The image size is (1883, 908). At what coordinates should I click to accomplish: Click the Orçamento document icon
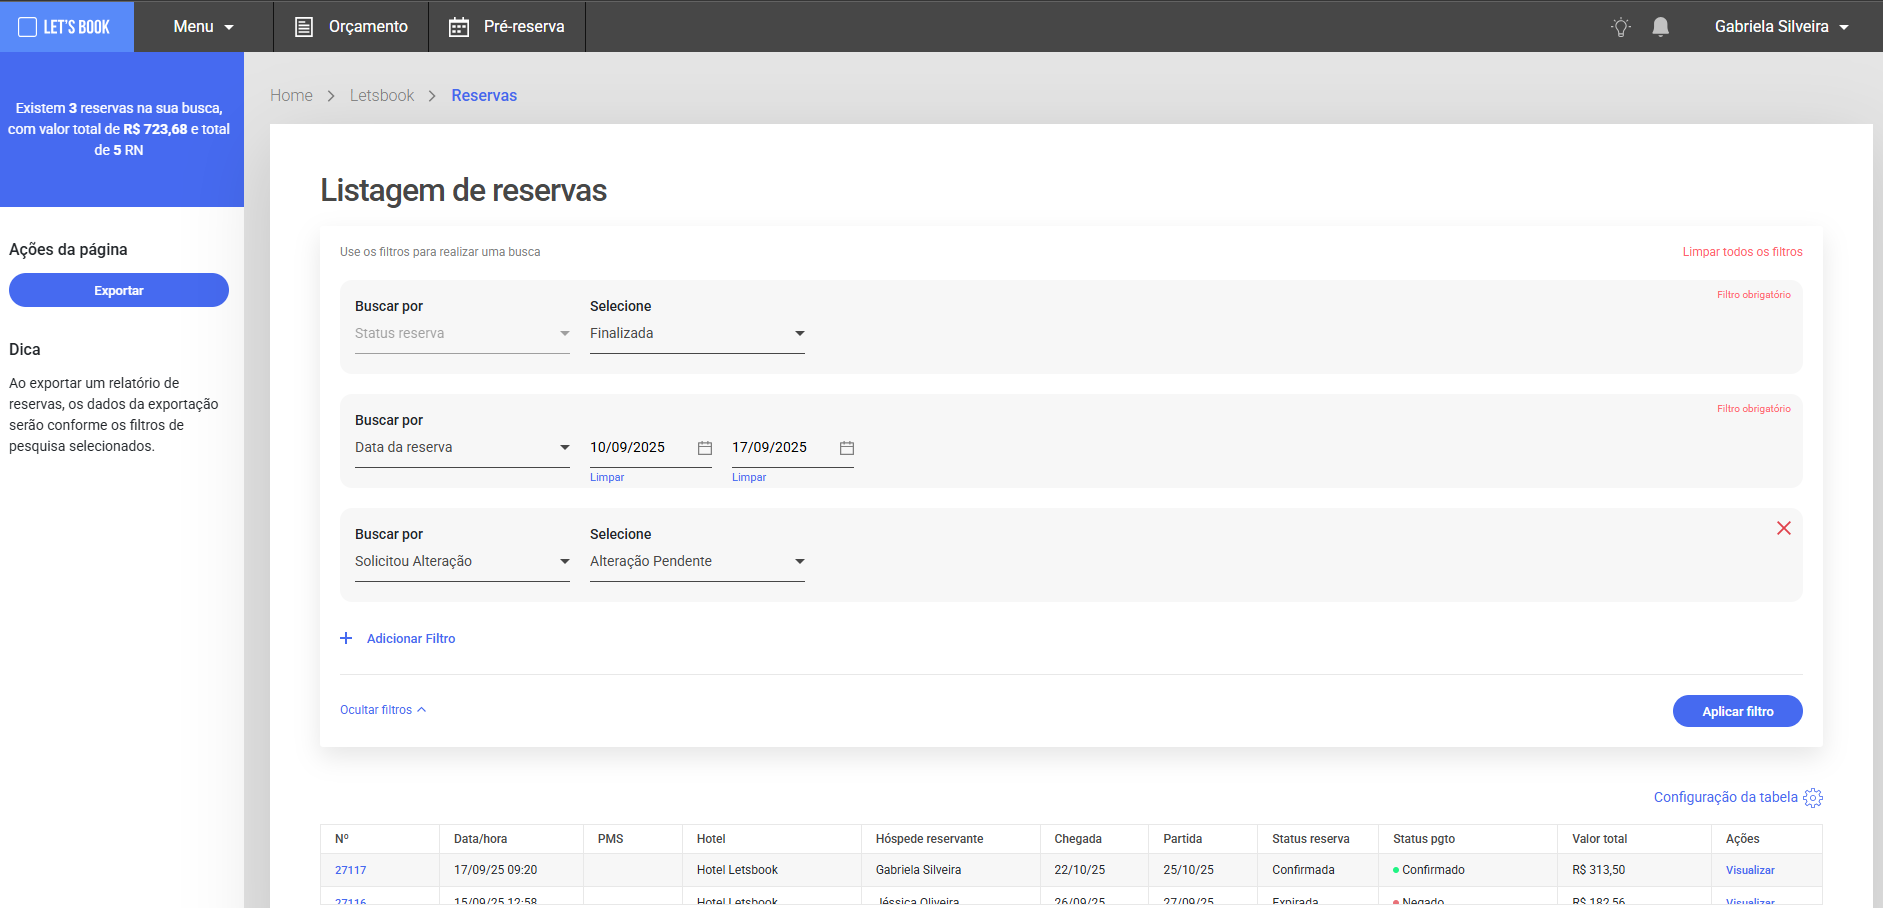click(x=304, y=27)
